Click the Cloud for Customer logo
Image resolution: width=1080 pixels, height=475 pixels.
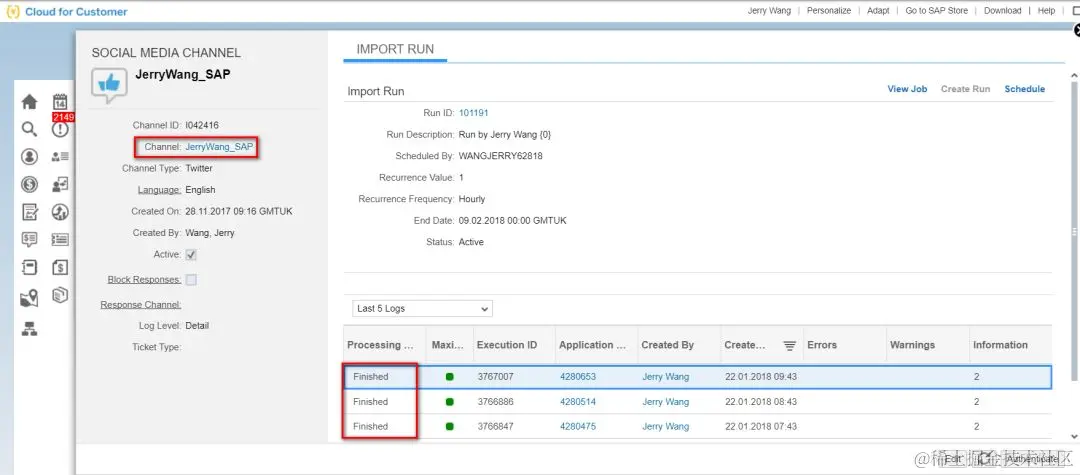pyautogui.click(x=67, y=11)
